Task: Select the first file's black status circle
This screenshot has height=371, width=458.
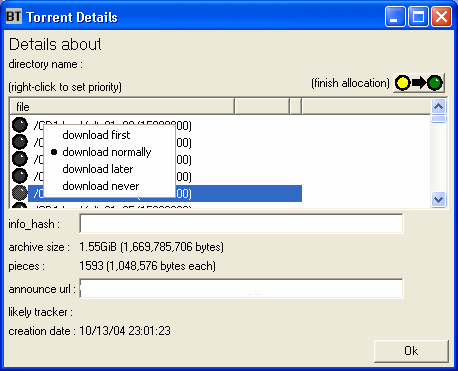Action: tap(20, 125)
